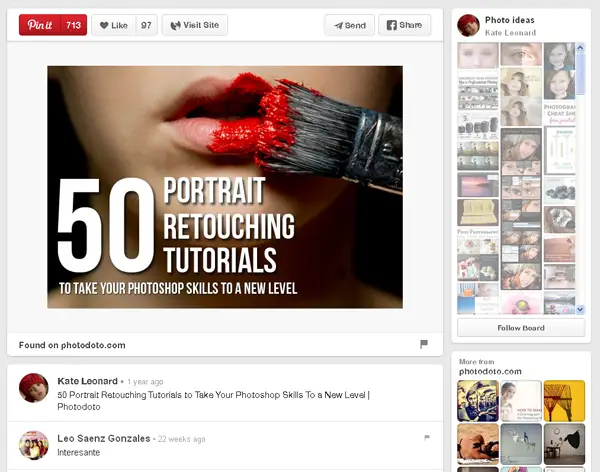Screen dimensions: 600x472
Task: Open the Found on photodoto.com link
Action: click(x=72, y=345)
